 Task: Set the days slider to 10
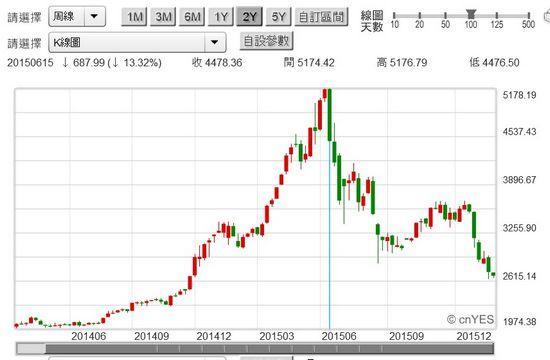pos(394,15)
